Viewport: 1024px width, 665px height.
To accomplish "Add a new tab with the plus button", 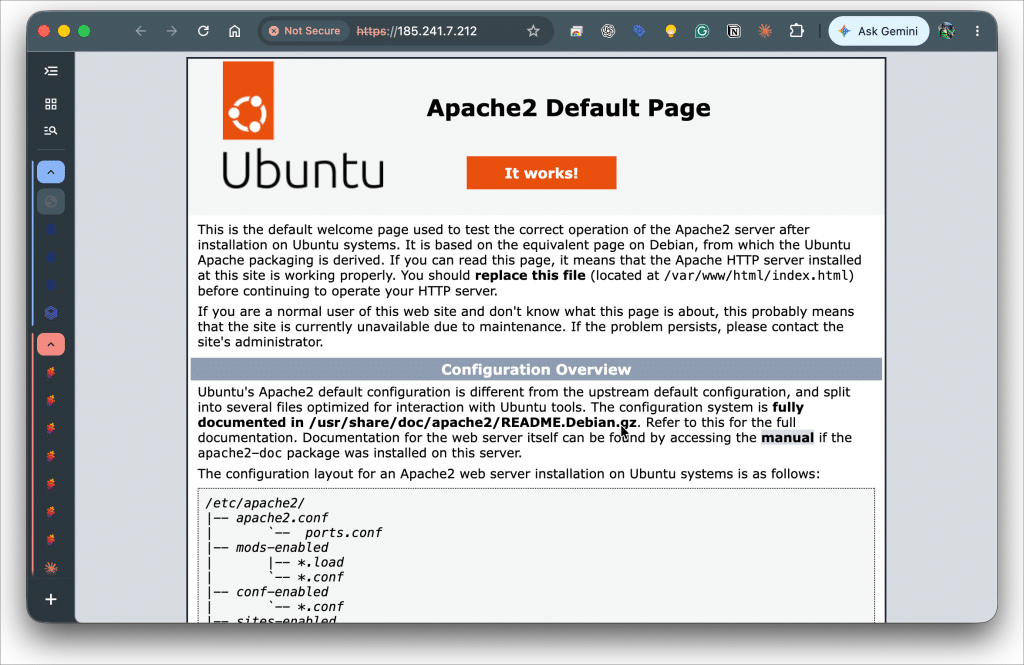I will [x=51, y=599].
